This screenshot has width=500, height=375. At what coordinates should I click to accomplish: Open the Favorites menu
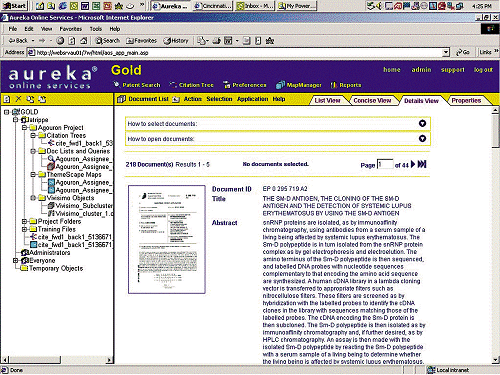(71, 29)
